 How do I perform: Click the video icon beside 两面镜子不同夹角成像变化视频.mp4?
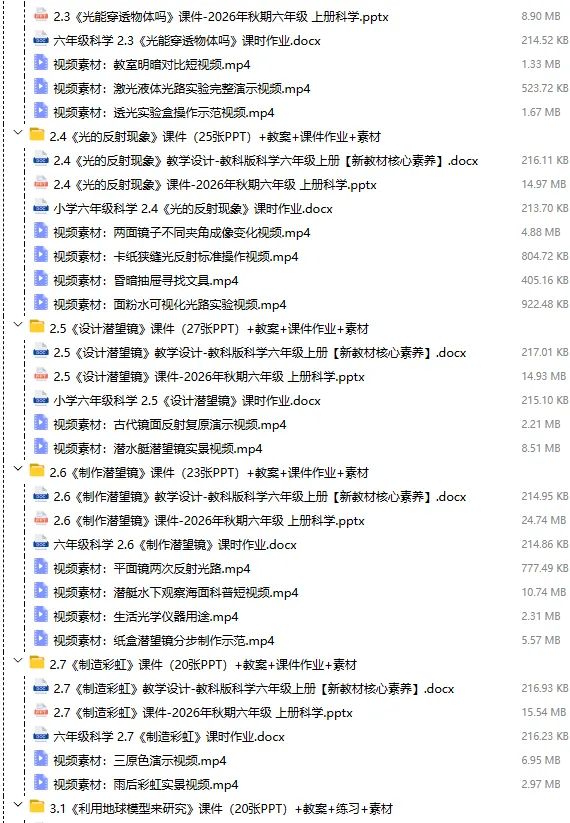click(40, 232)
